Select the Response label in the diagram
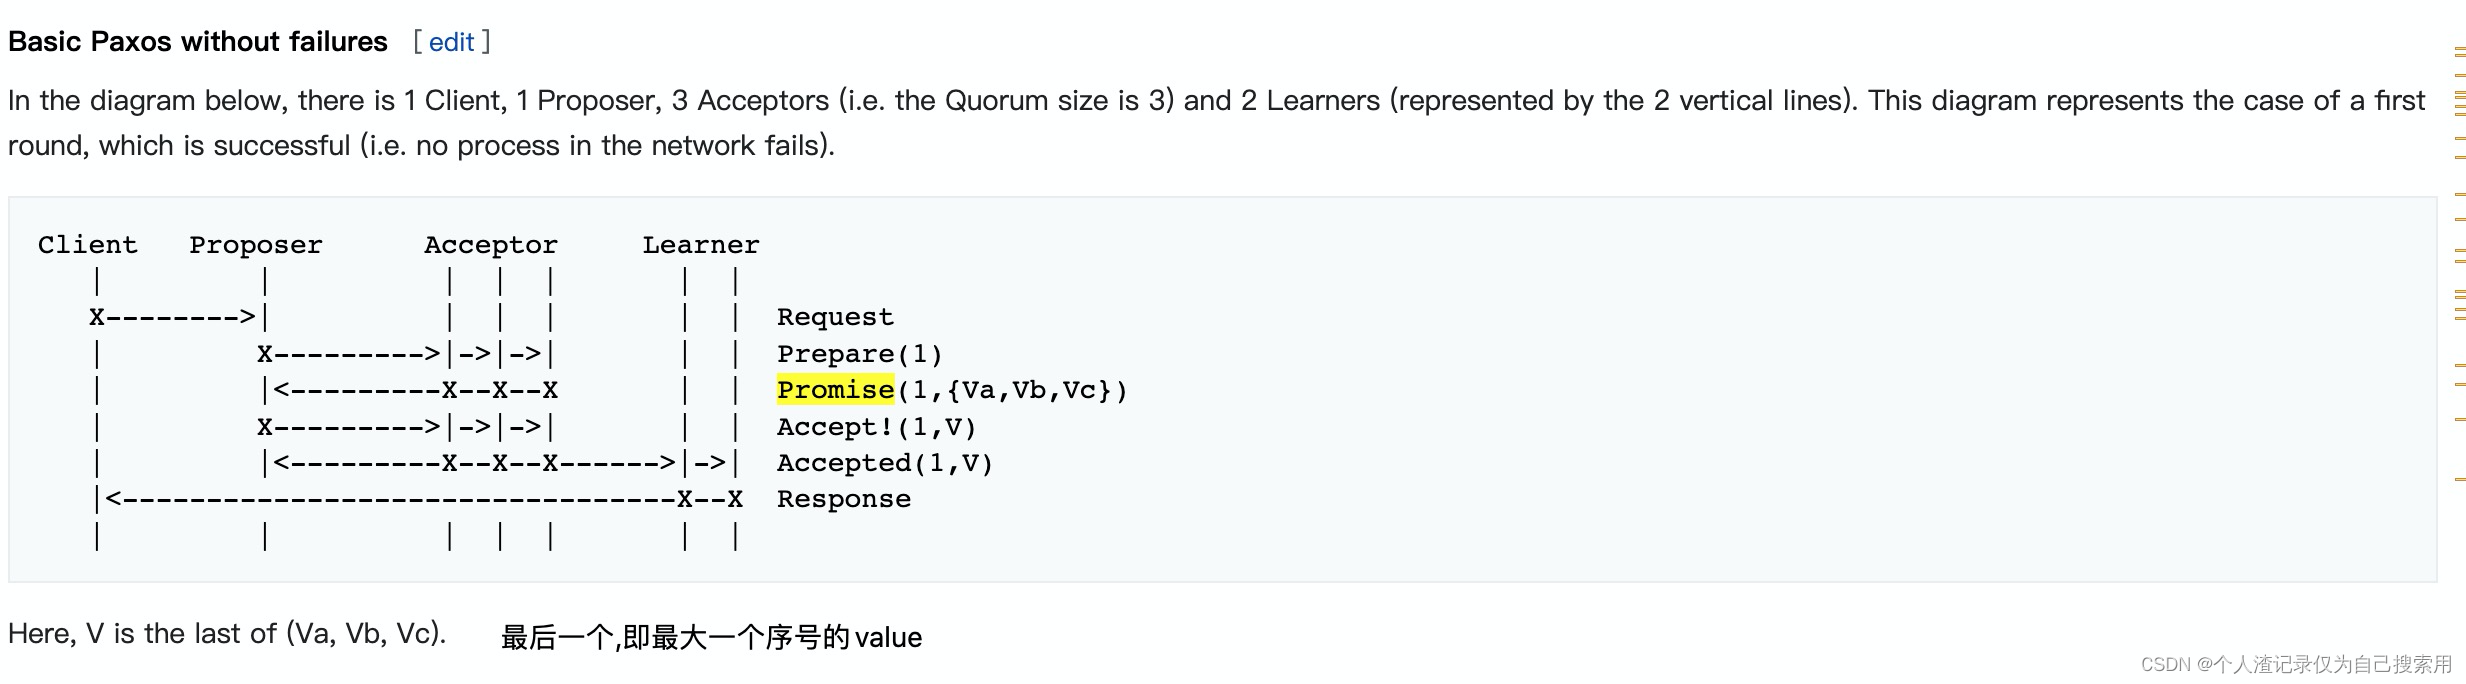 click(x=844, y=499)
